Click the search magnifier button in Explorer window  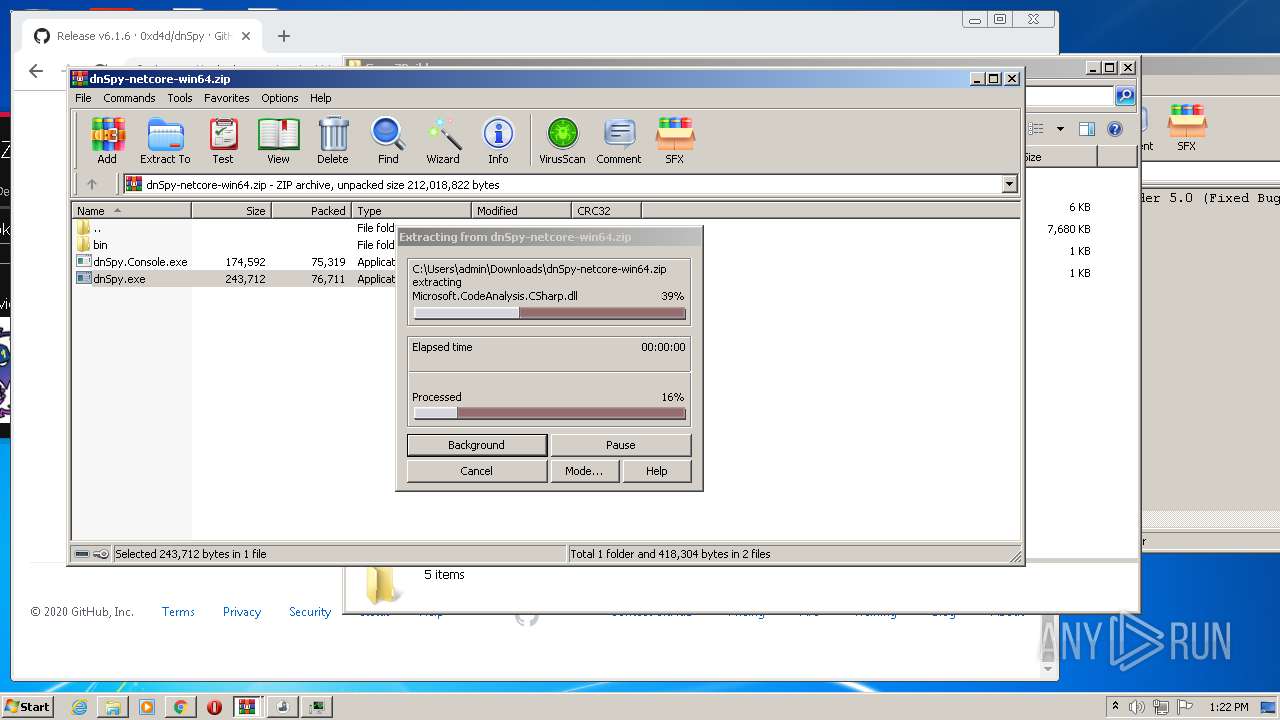tap(1125, 96)
